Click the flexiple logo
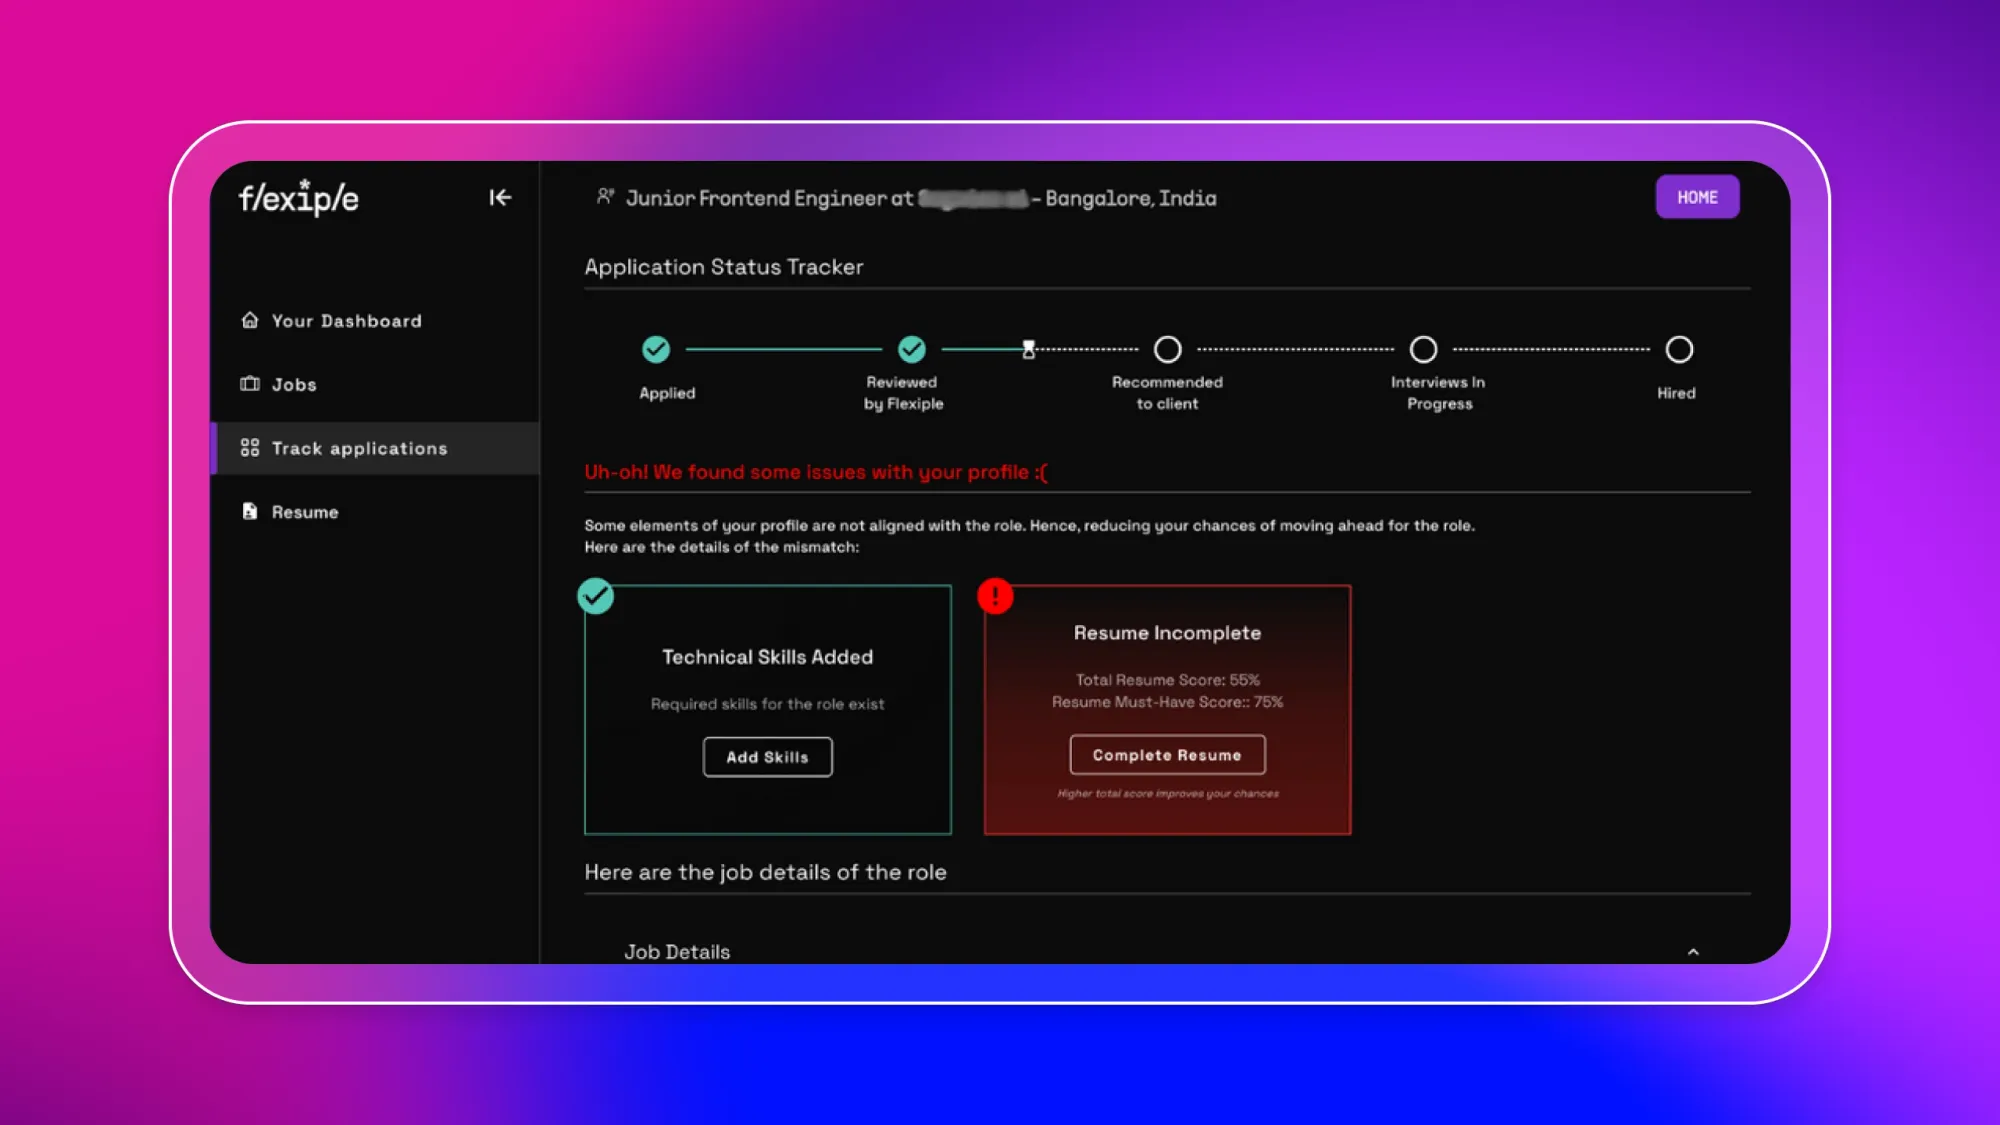This screenshot has width=2000, height=1125. [297, 198]
